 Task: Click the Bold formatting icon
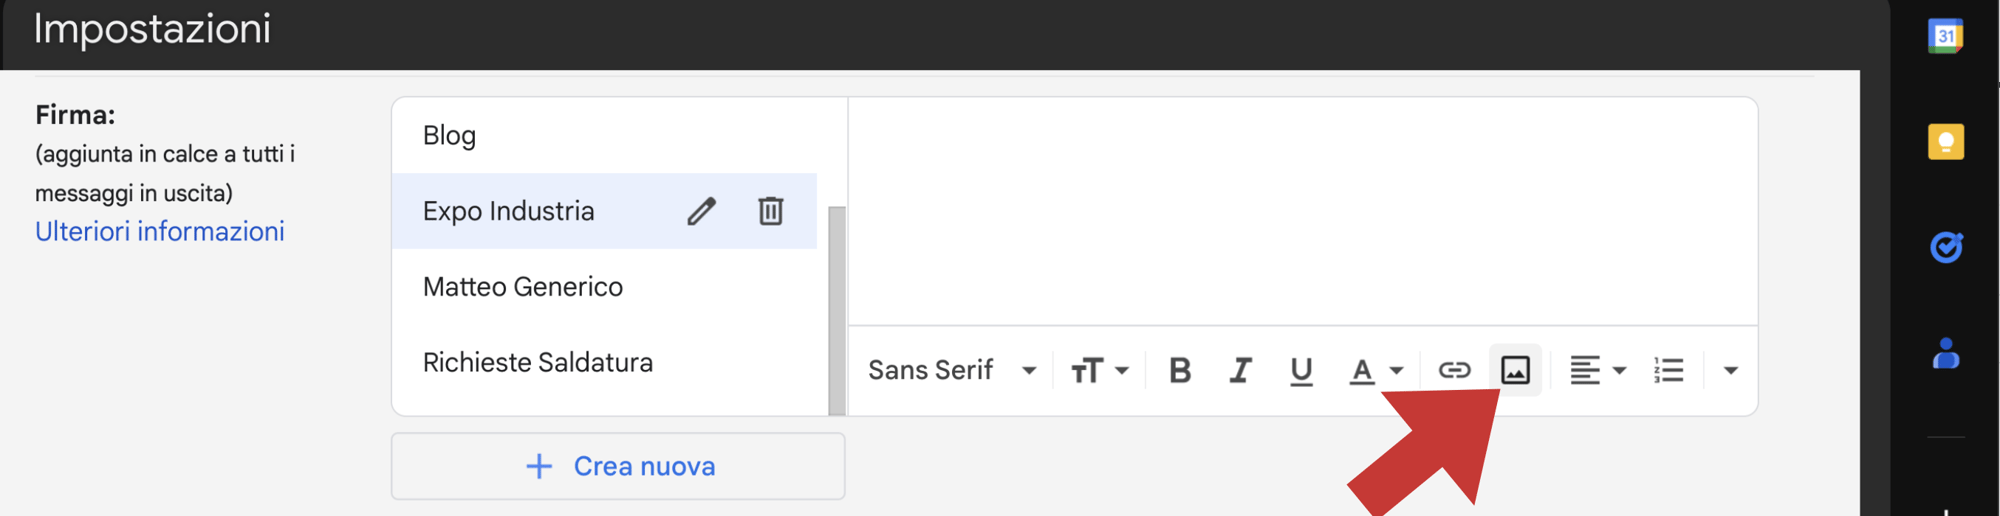coord(1180,371)
